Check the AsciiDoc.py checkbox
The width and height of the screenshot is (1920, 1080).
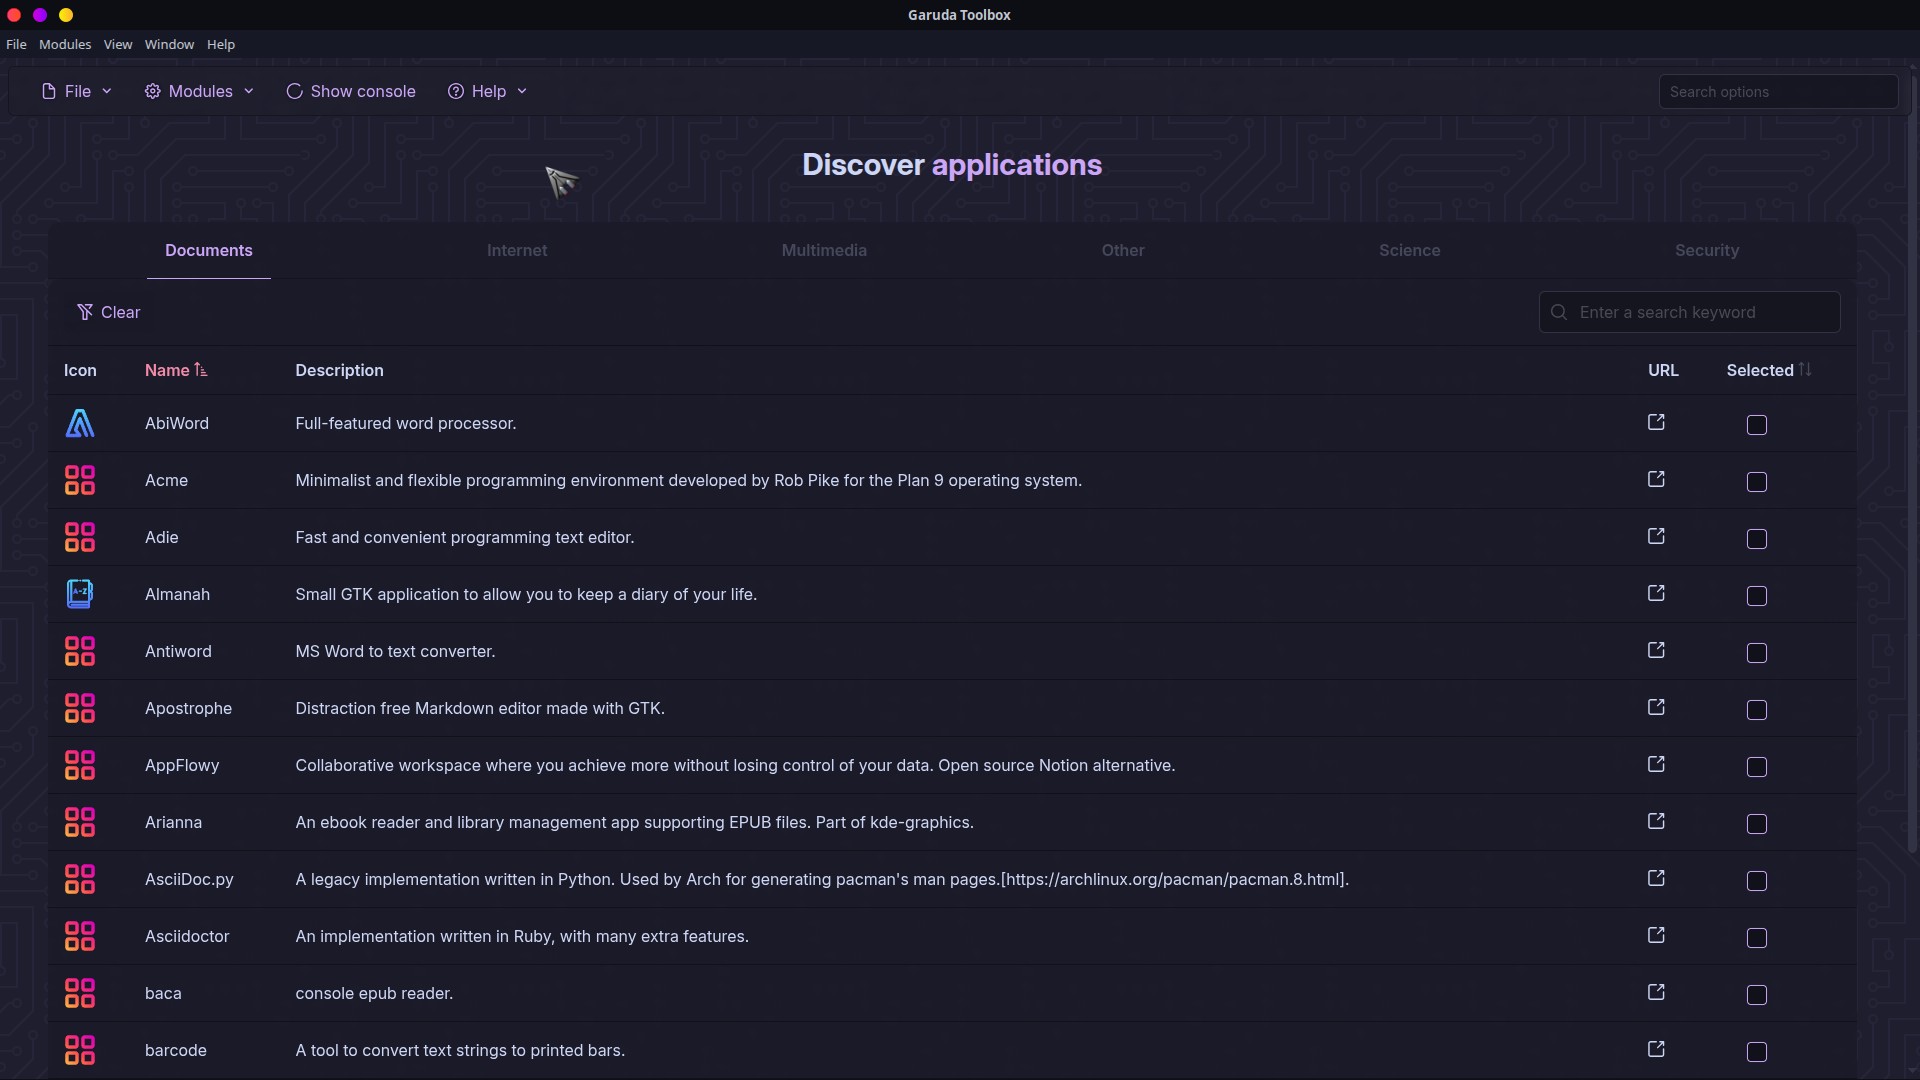(x=1757, y=881)
